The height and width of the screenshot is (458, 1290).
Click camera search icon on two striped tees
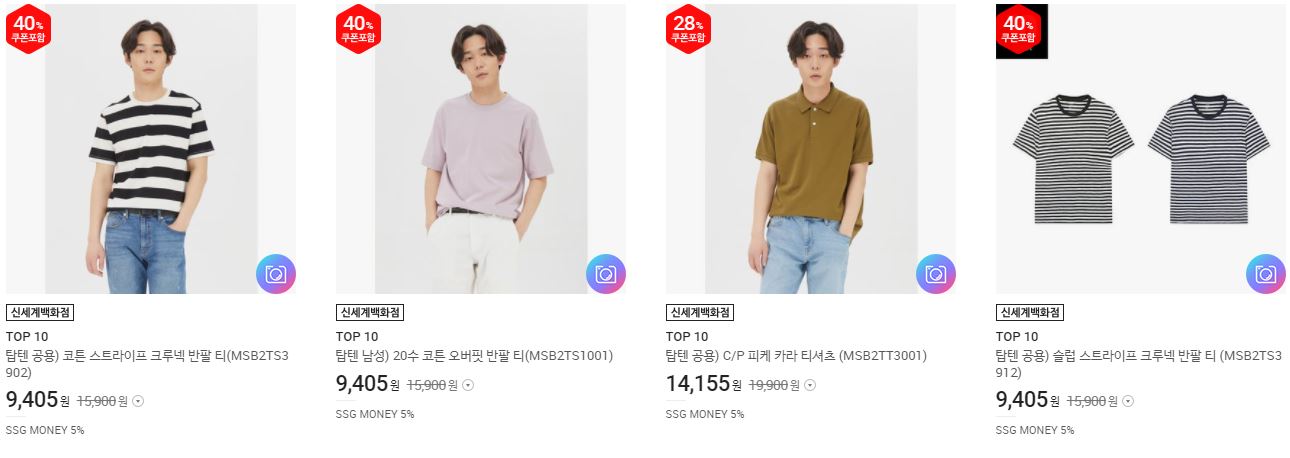click(x=1266, y=274)
